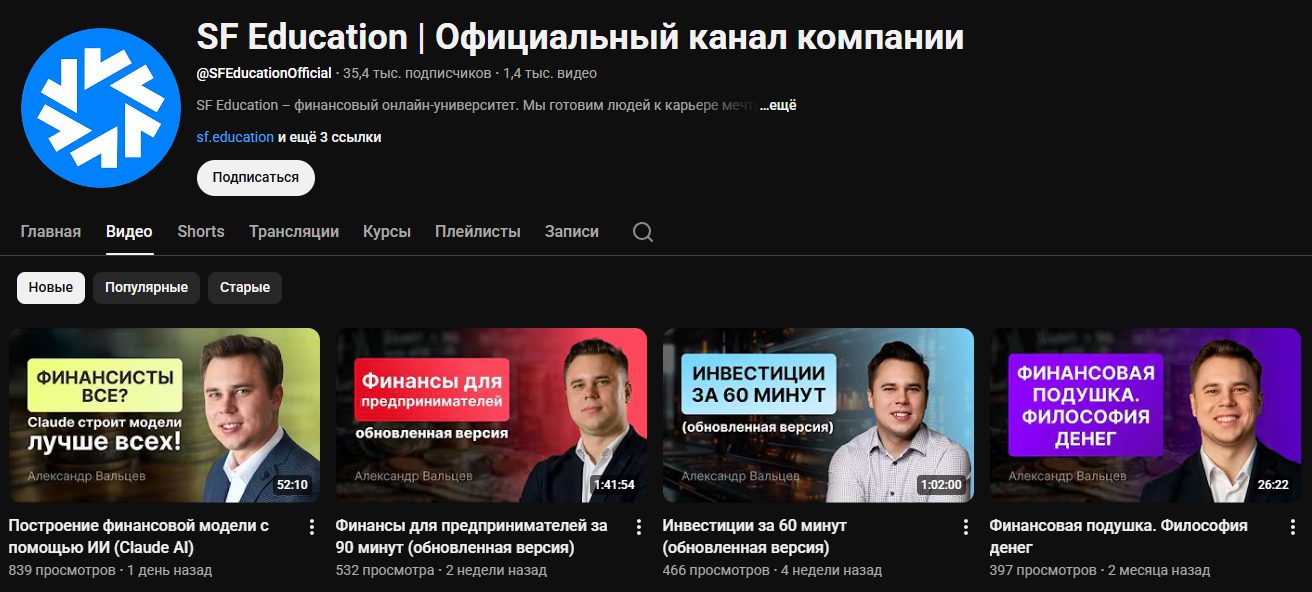Go to the Главная tab
The image size is (1312, 592).
51,231
